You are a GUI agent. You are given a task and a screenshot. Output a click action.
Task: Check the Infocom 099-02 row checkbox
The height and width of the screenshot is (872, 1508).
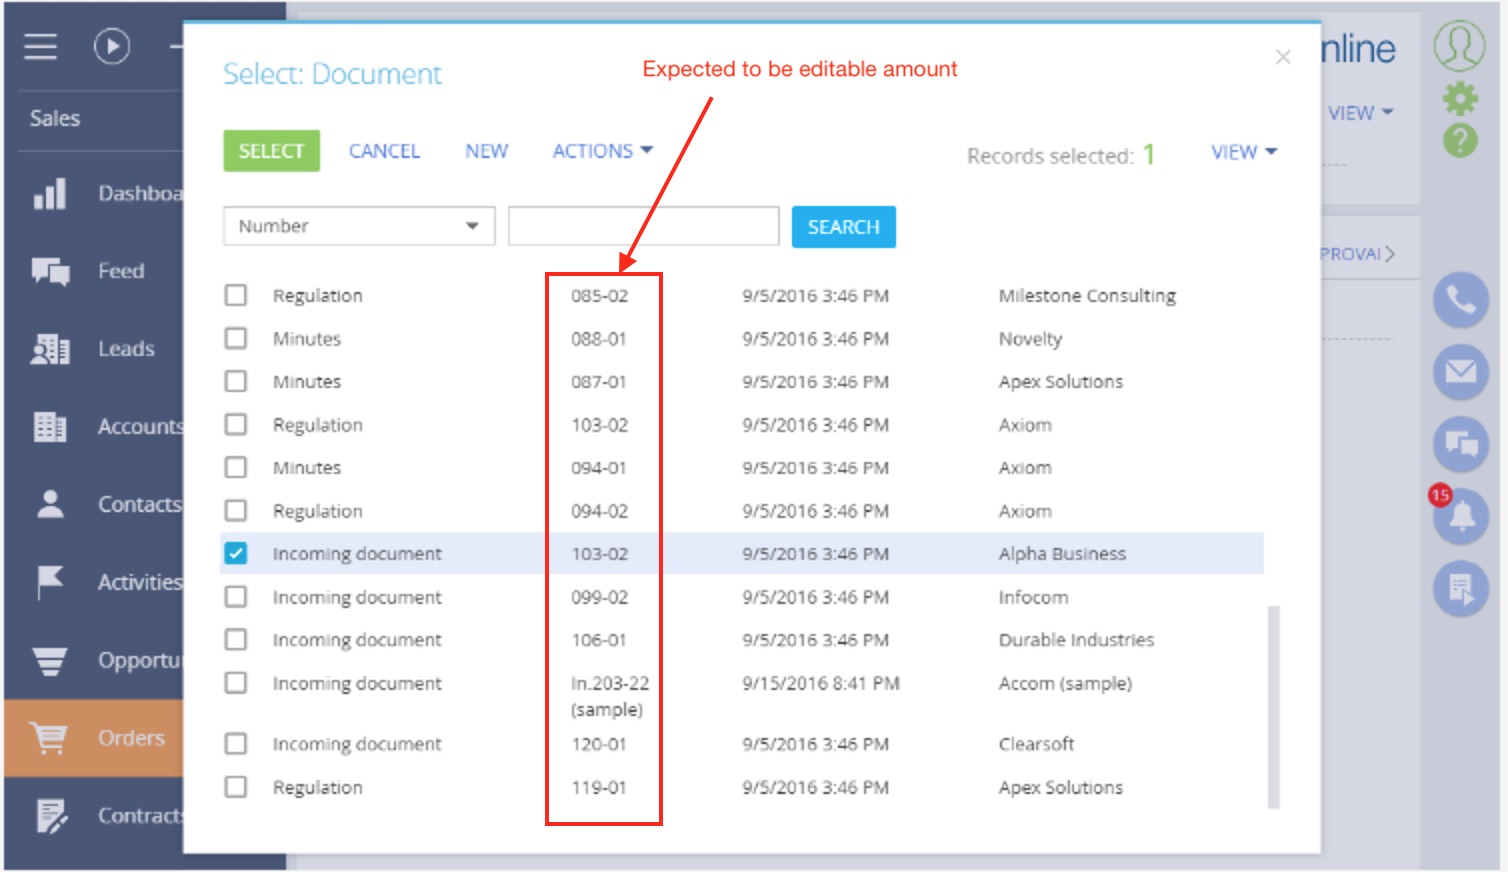pos(236,596)
